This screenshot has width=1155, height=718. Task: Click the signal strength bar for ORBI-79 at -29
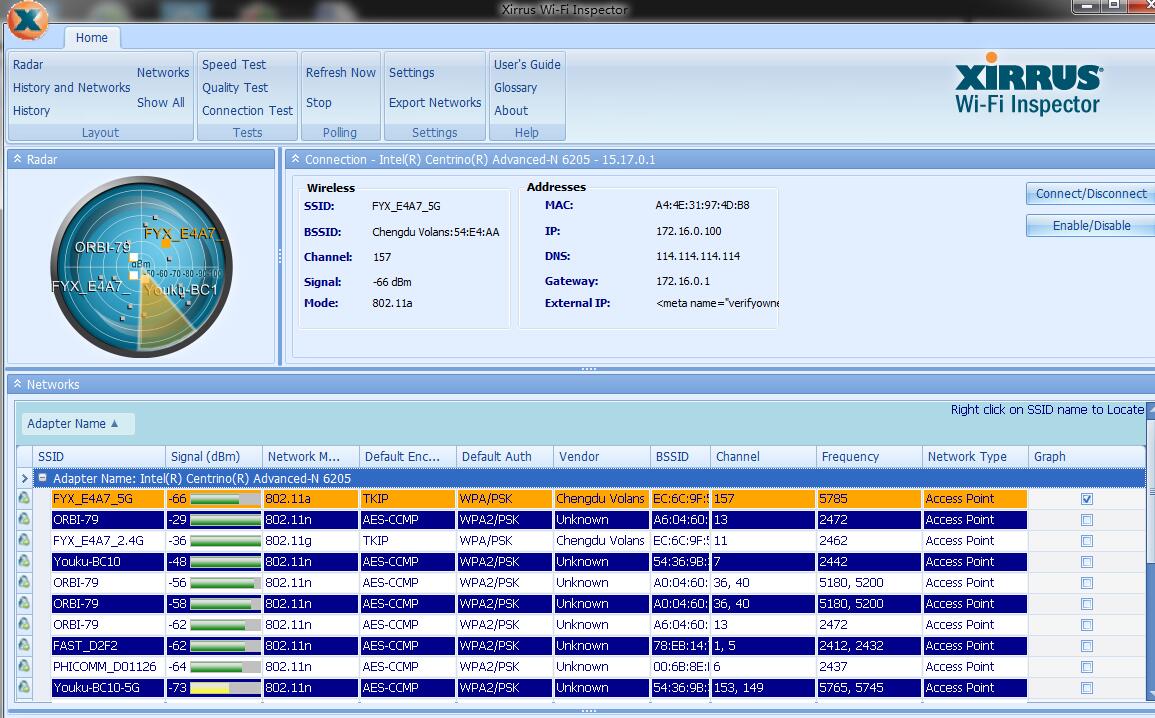click(x=224, y=520)
